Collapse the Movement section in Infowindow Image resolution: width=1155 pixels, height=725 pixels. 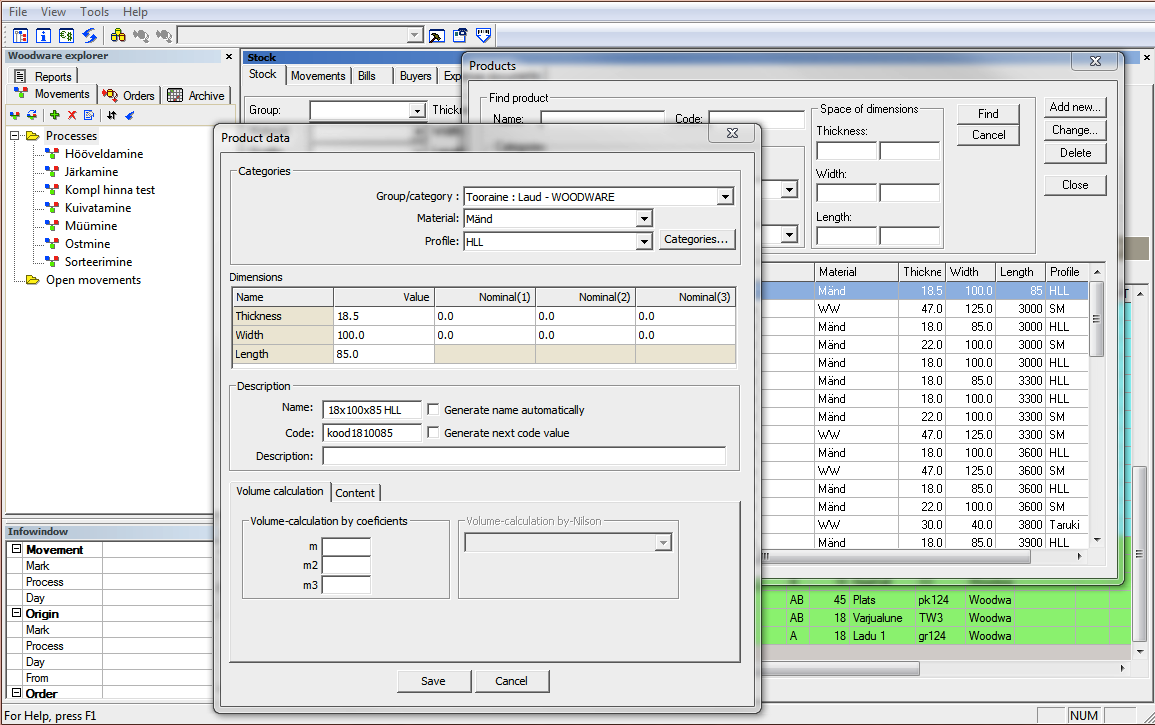[x=16, y=549]
